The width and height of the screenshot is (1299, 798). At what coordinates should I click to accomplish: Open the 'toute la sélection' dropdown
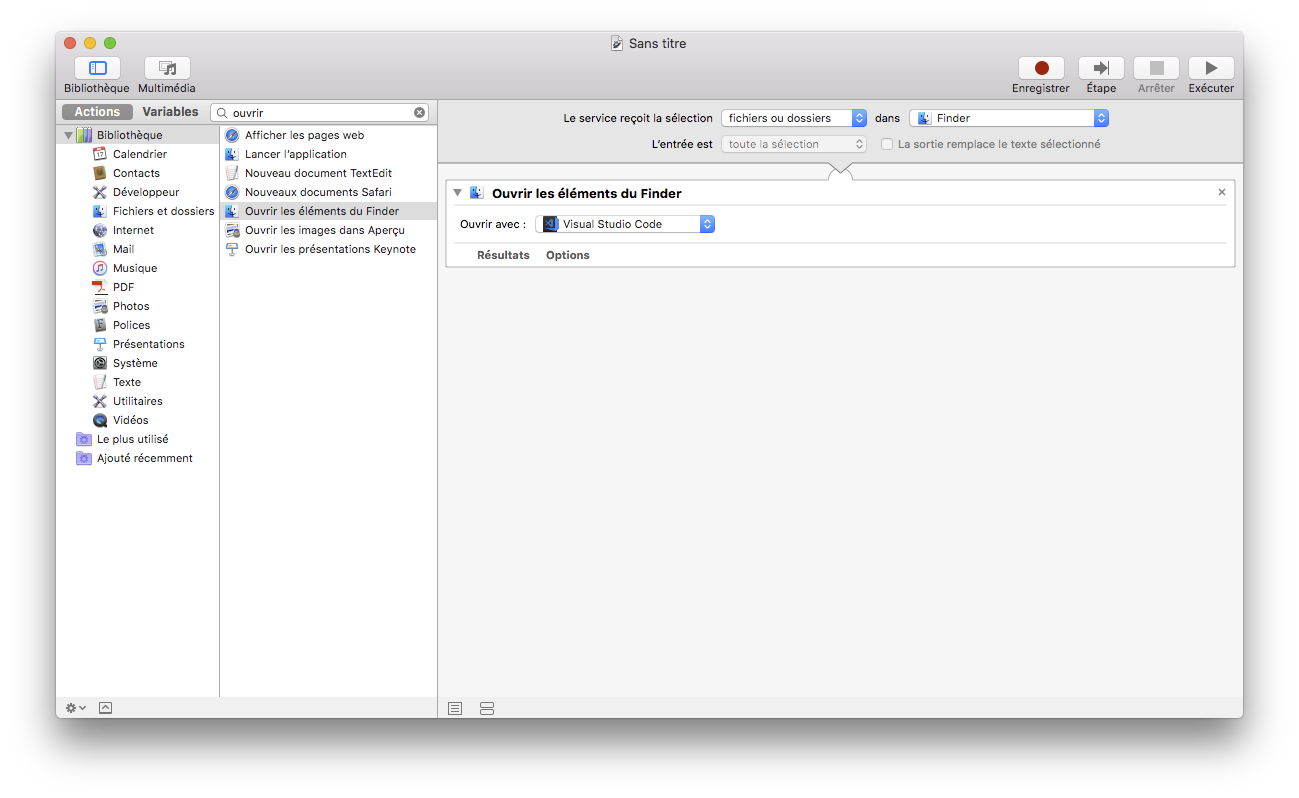pos(794,144)
